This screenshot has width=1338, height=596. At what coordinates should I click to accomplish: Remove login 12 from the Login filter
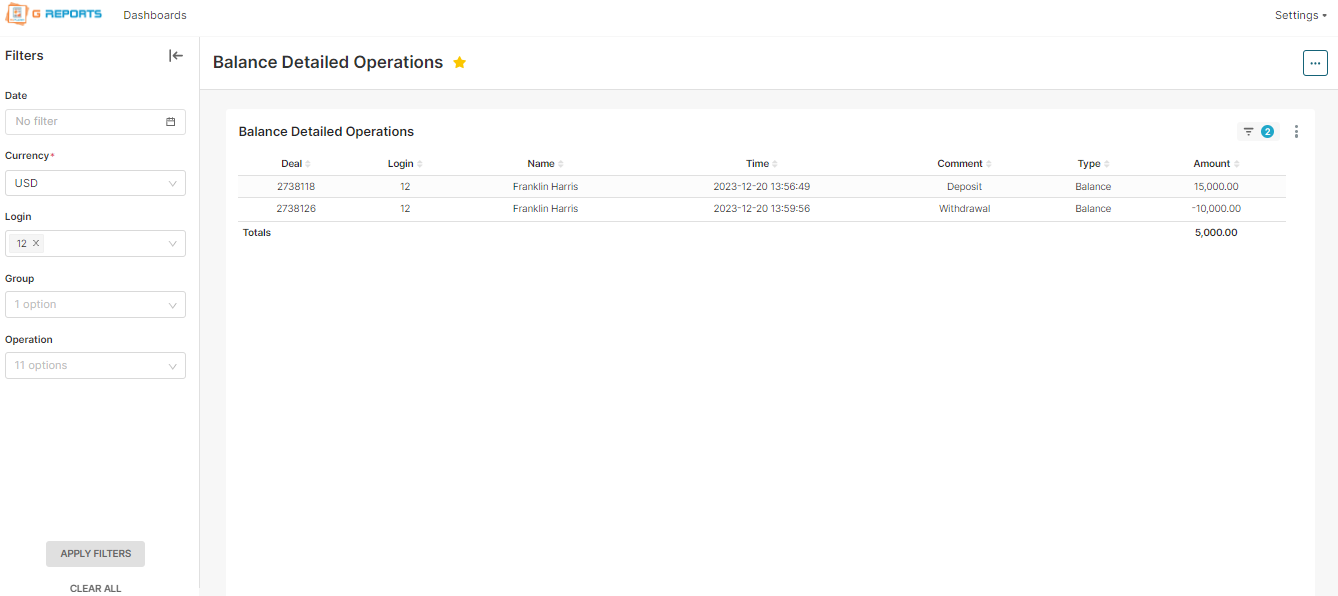coord(36,243)
